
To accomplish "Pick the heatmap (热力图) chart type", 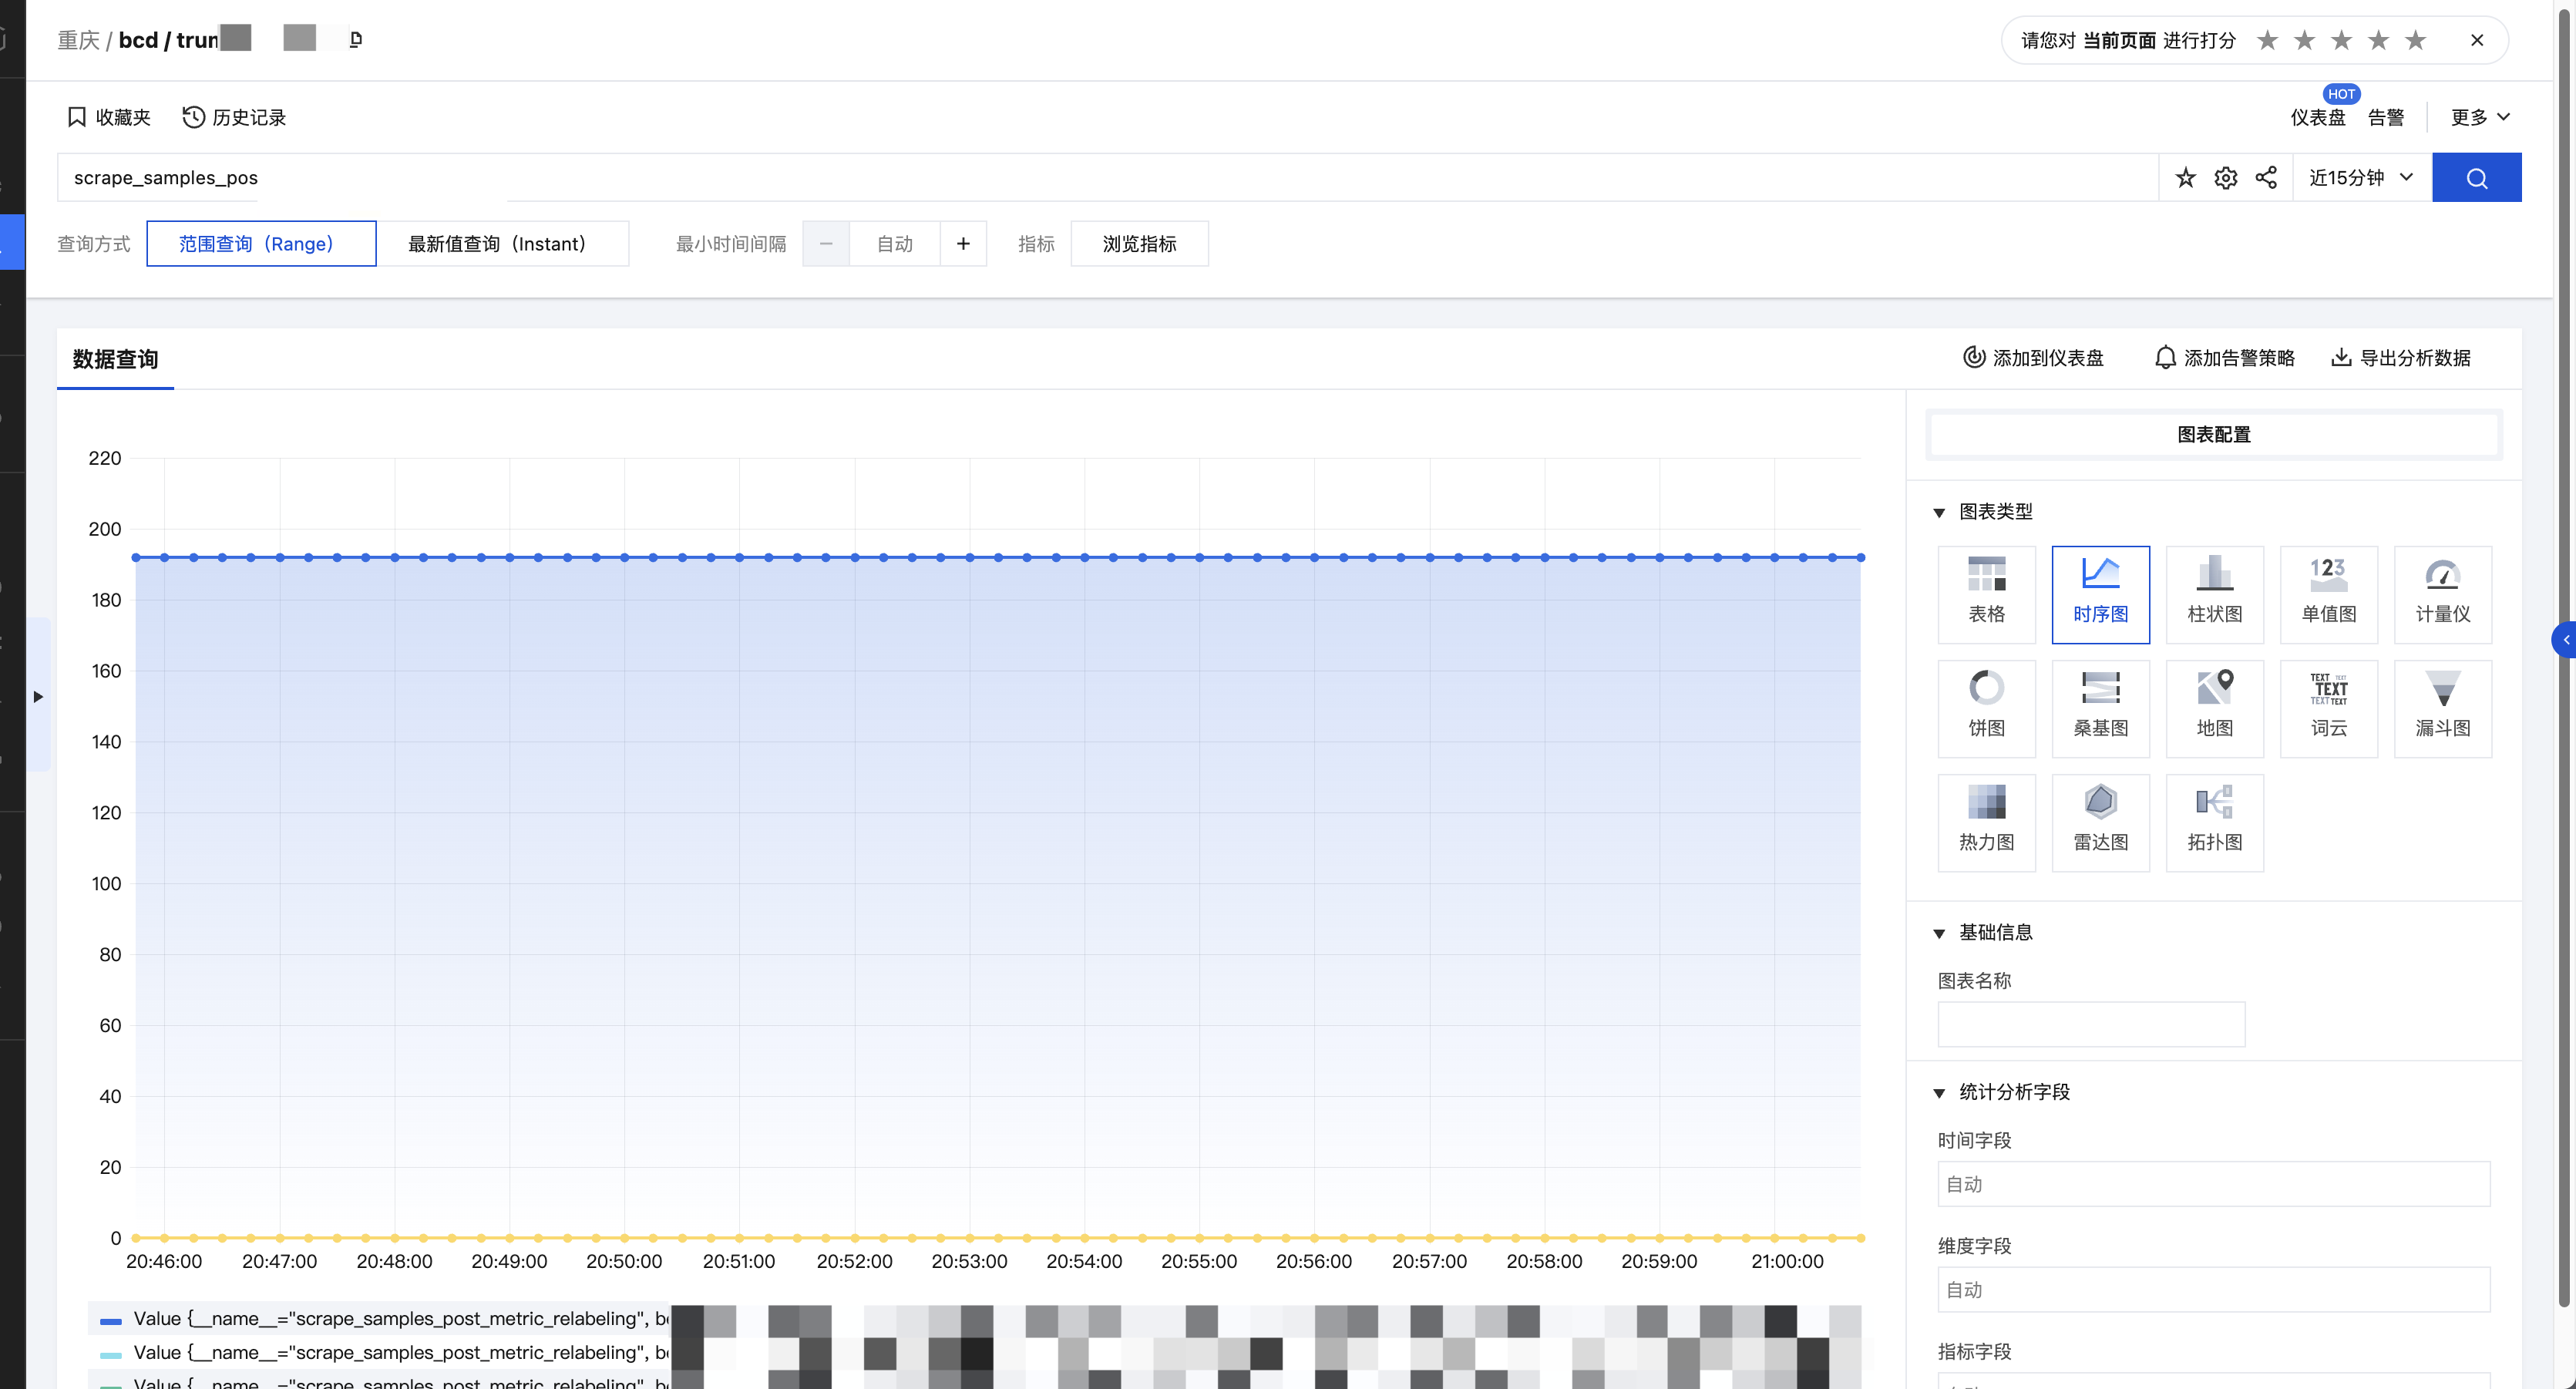I will click(1986, 821).
